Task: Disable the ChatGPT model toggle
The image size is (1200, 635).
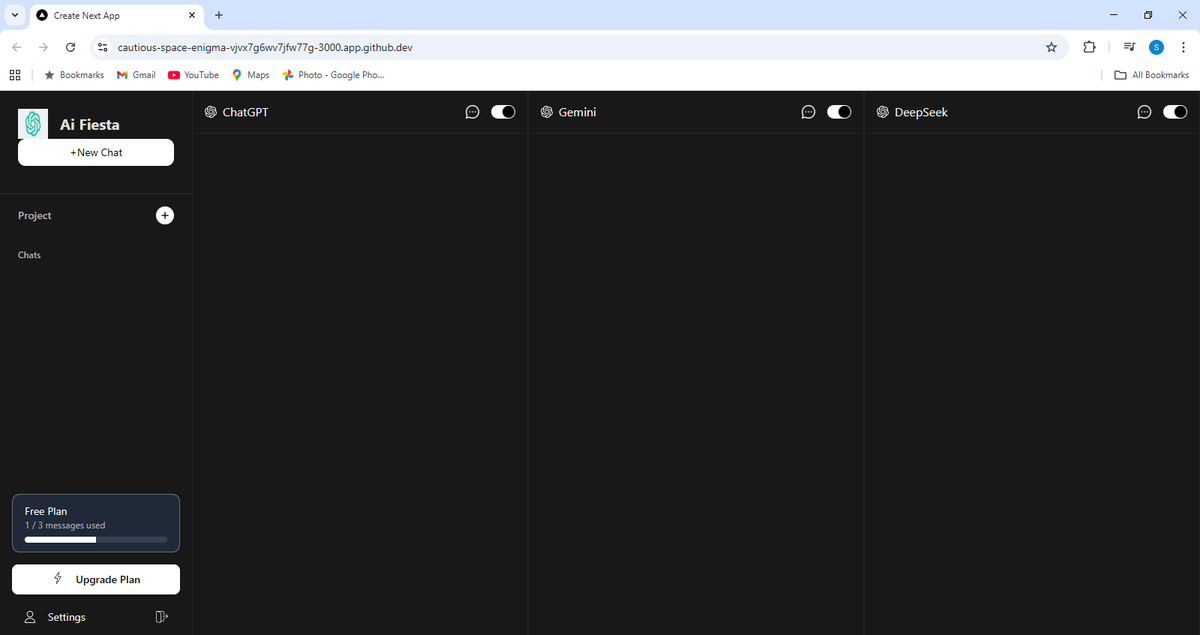Action: pyautogui.click(x=503, y=112)
